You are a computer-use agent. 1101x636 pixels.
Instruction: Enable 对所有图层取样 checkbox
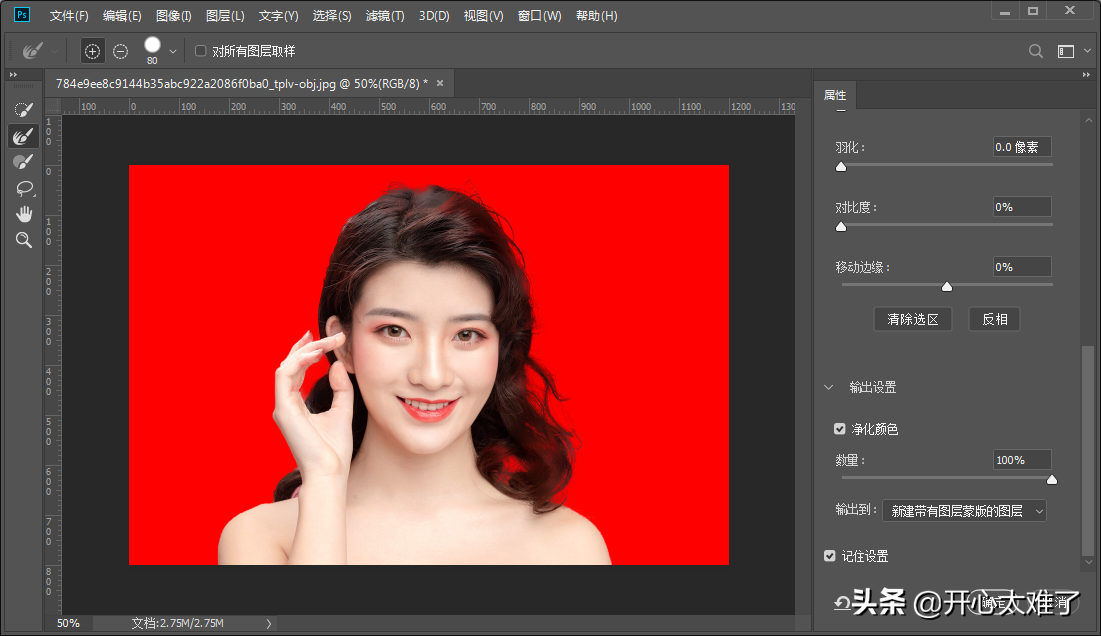(201, 51)
